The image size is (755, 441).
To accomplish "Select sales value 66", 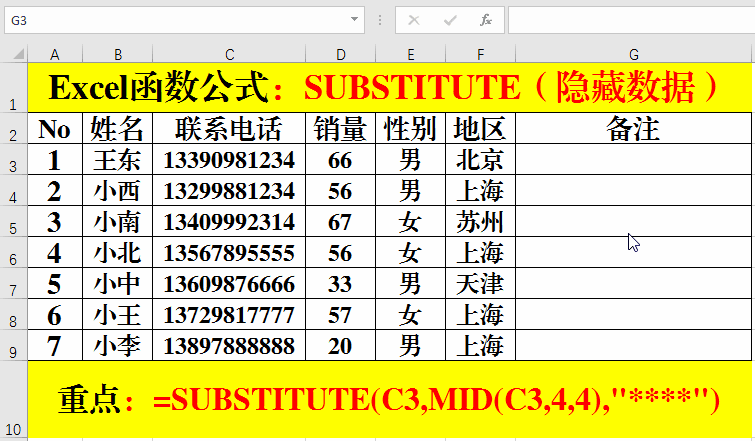I will [x=340, y=159].
